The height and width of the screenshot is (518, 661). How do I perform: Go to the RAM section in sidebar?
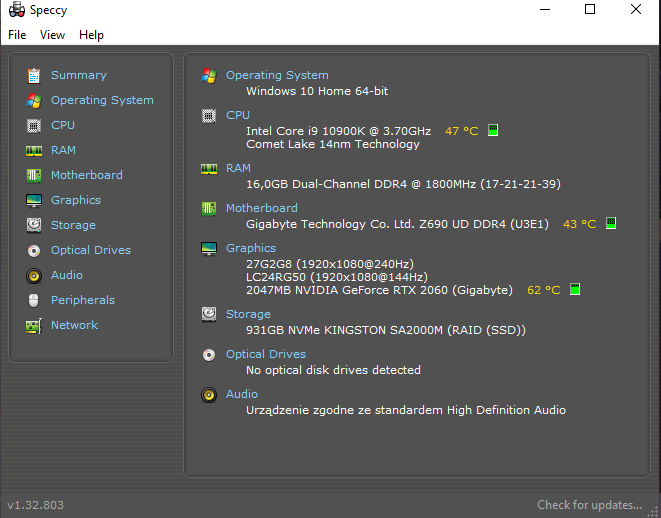click(x=63, y=150)
